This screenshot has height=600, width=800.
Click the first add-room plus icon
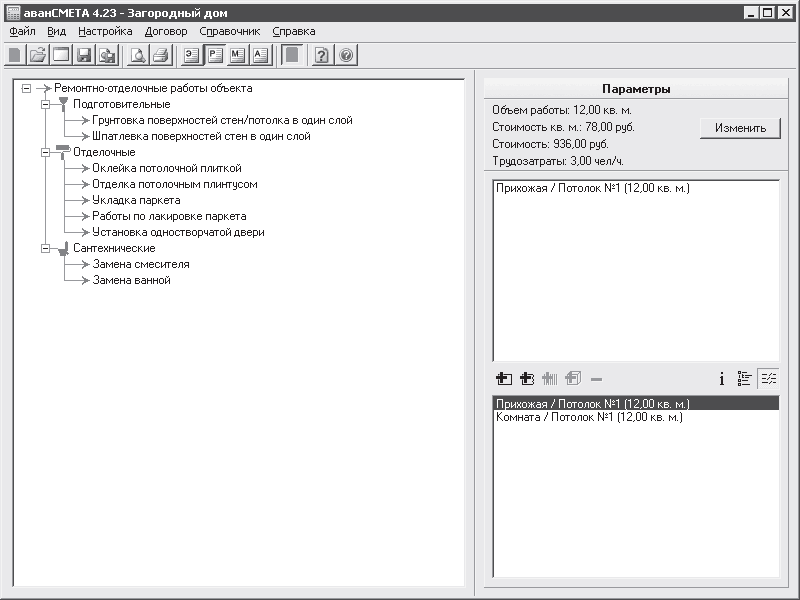pos(504,378)
